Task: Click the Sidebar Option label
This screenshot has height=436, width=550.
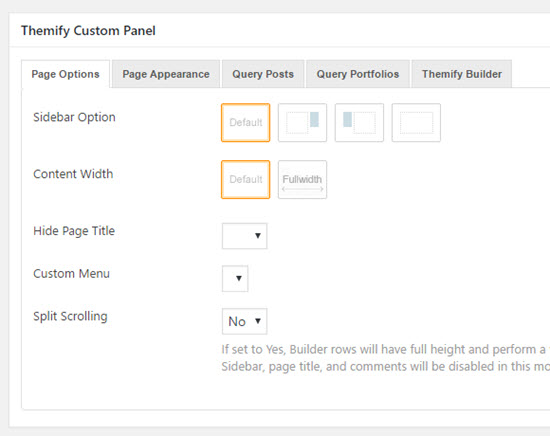Action: (74, 117)
